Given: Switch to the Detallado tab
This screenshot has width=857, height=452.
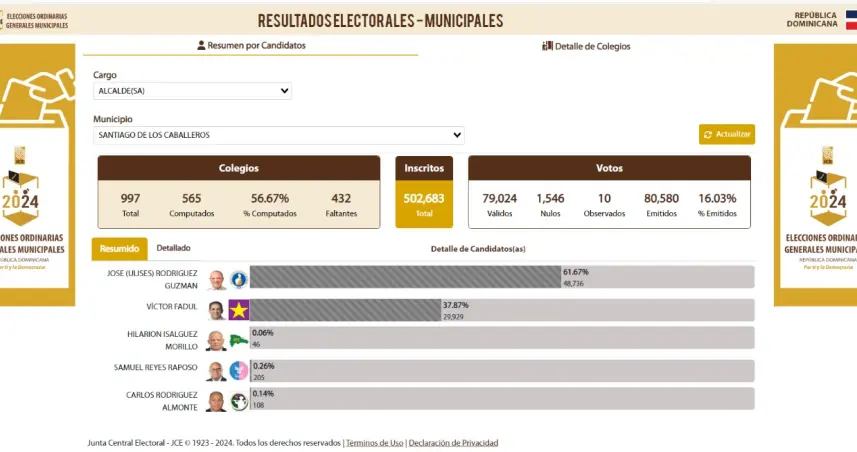Looking at the screenshot, I should [173, 248].
